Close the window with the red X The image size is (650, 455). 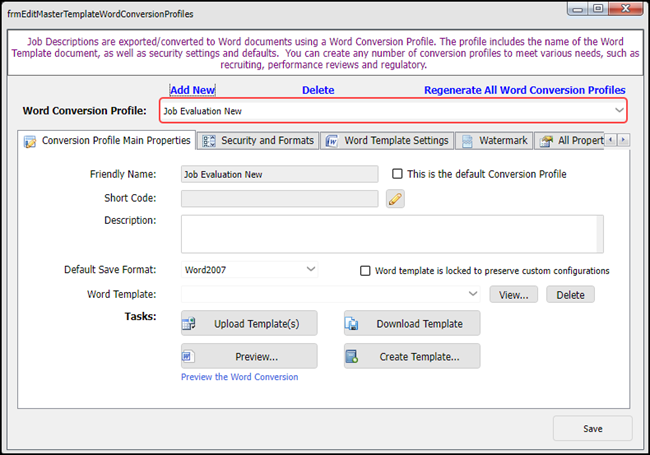tap(626, 9)
